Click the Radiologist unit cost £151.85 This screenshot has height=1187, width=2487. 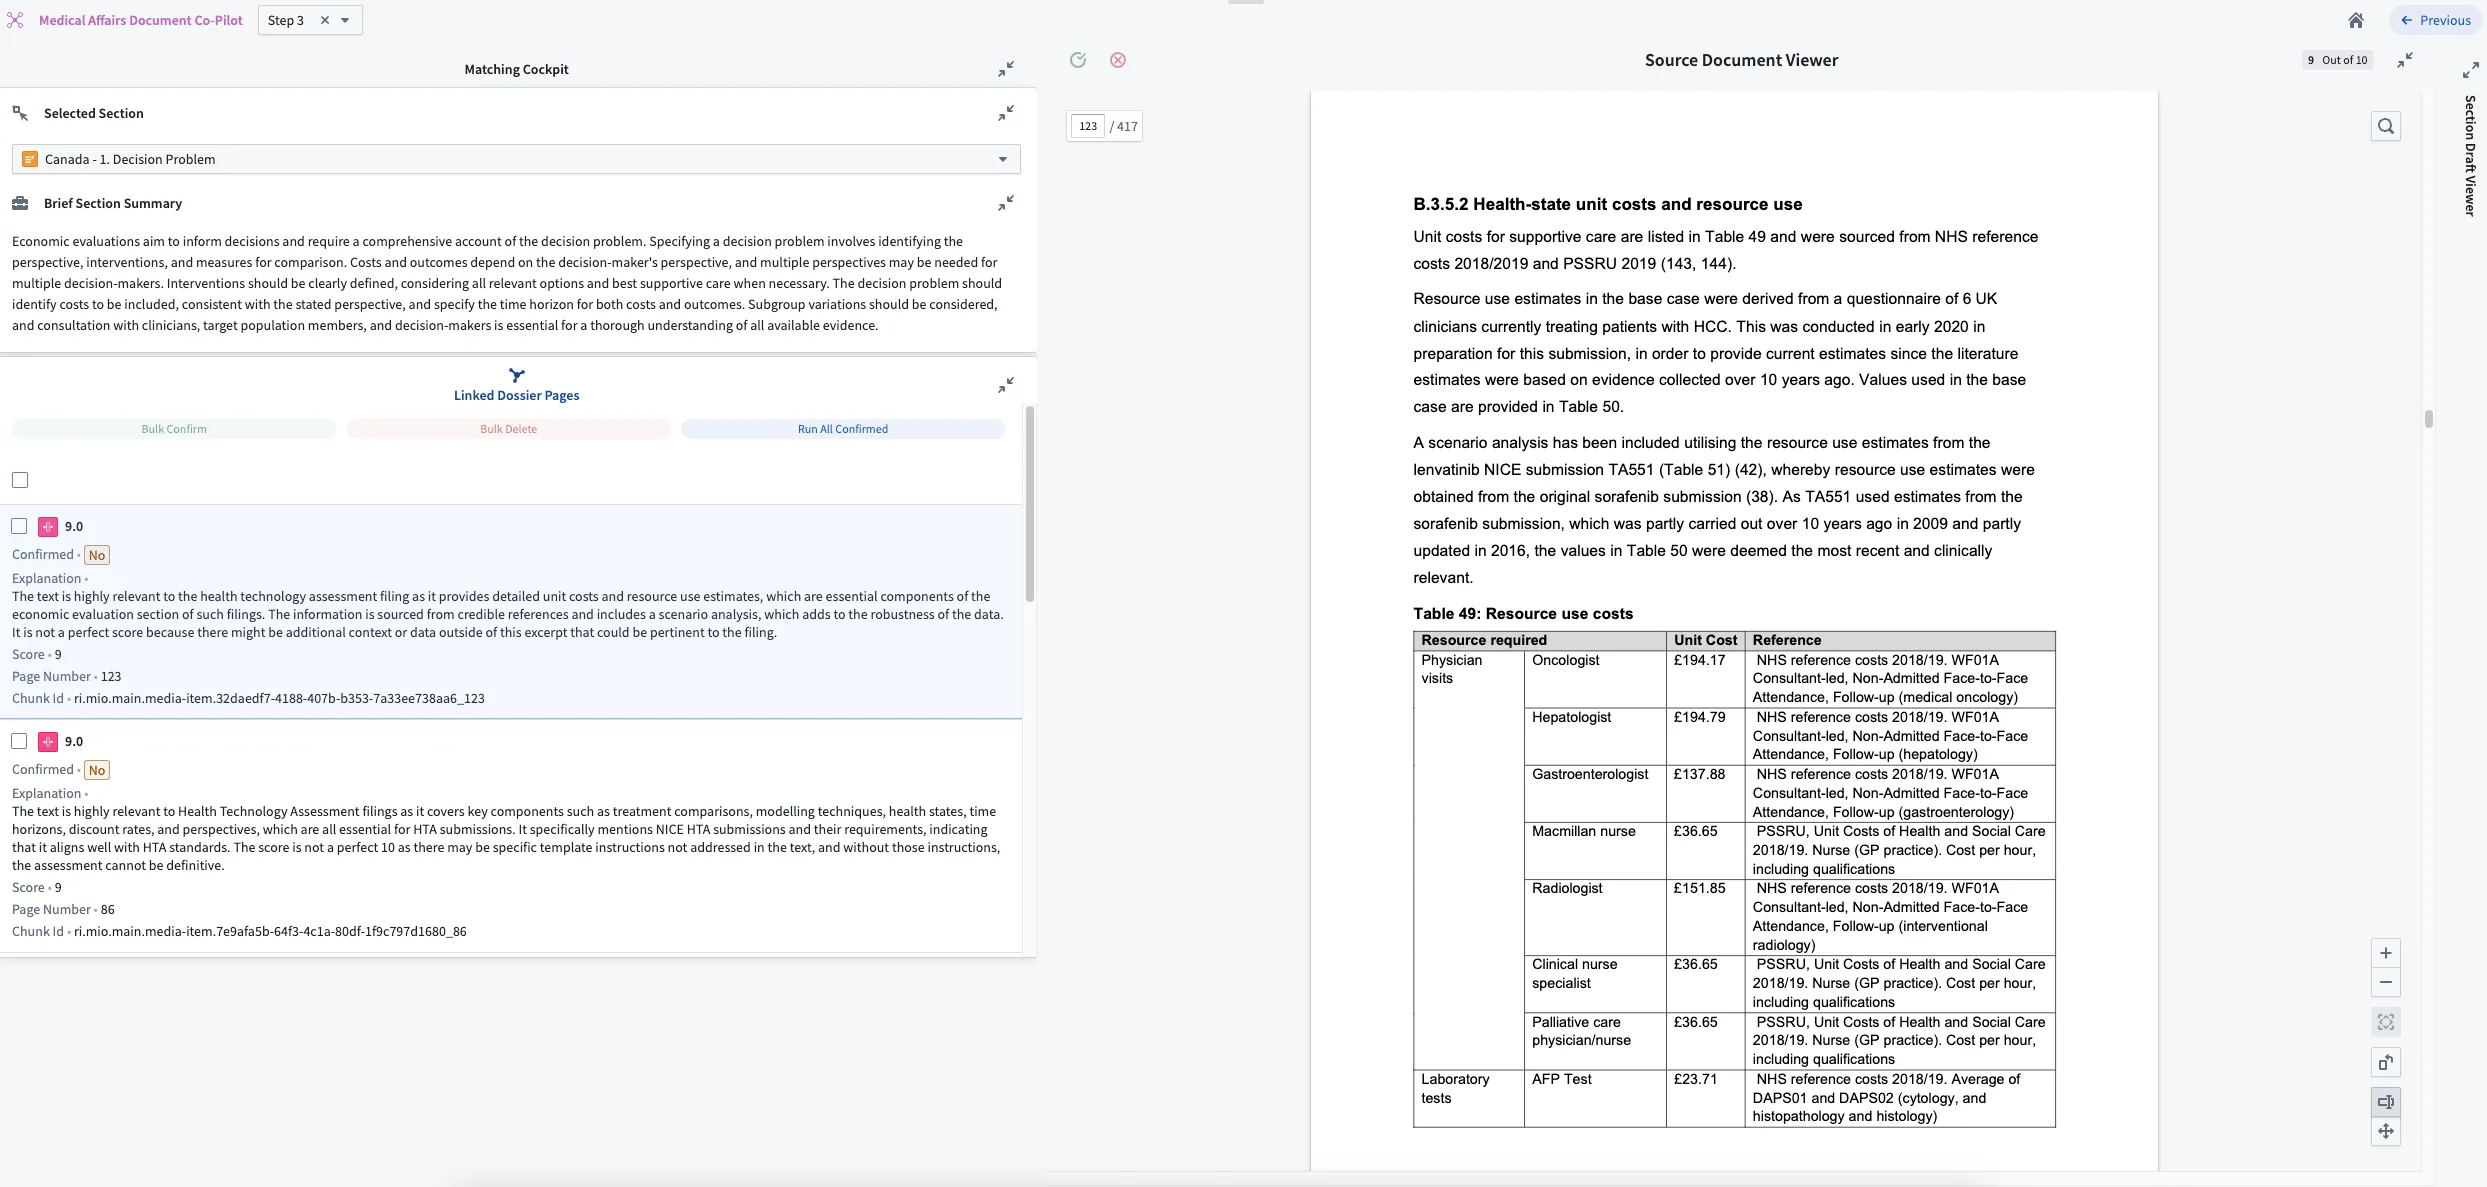1700,888
